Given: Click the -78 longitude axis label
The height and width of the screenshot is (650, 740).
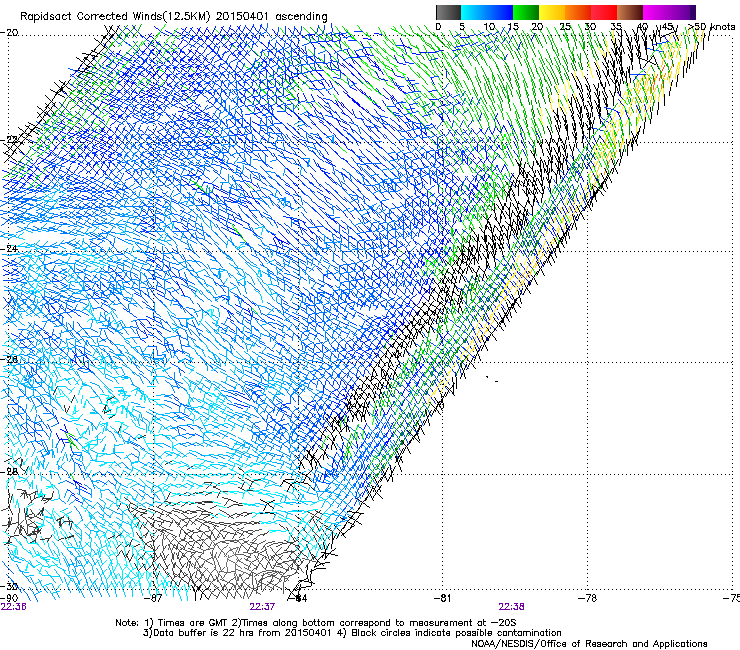Looking at the screenshot, I should pos(587,598).
